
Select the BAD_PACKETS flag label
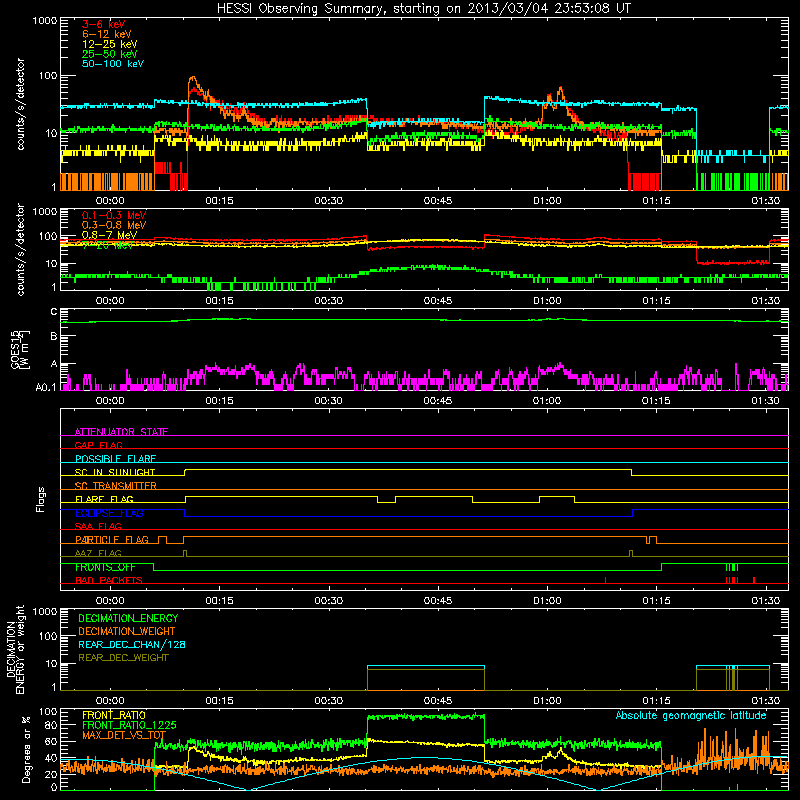pyautogui.click(x=109, y=580)
